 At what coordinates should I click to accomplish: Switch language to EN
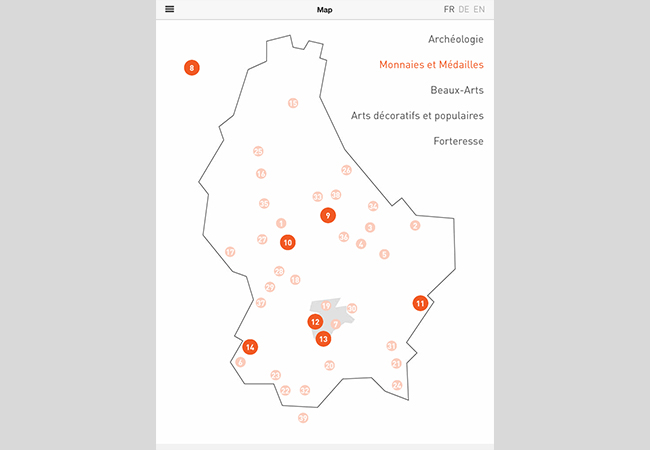point(480,9)
